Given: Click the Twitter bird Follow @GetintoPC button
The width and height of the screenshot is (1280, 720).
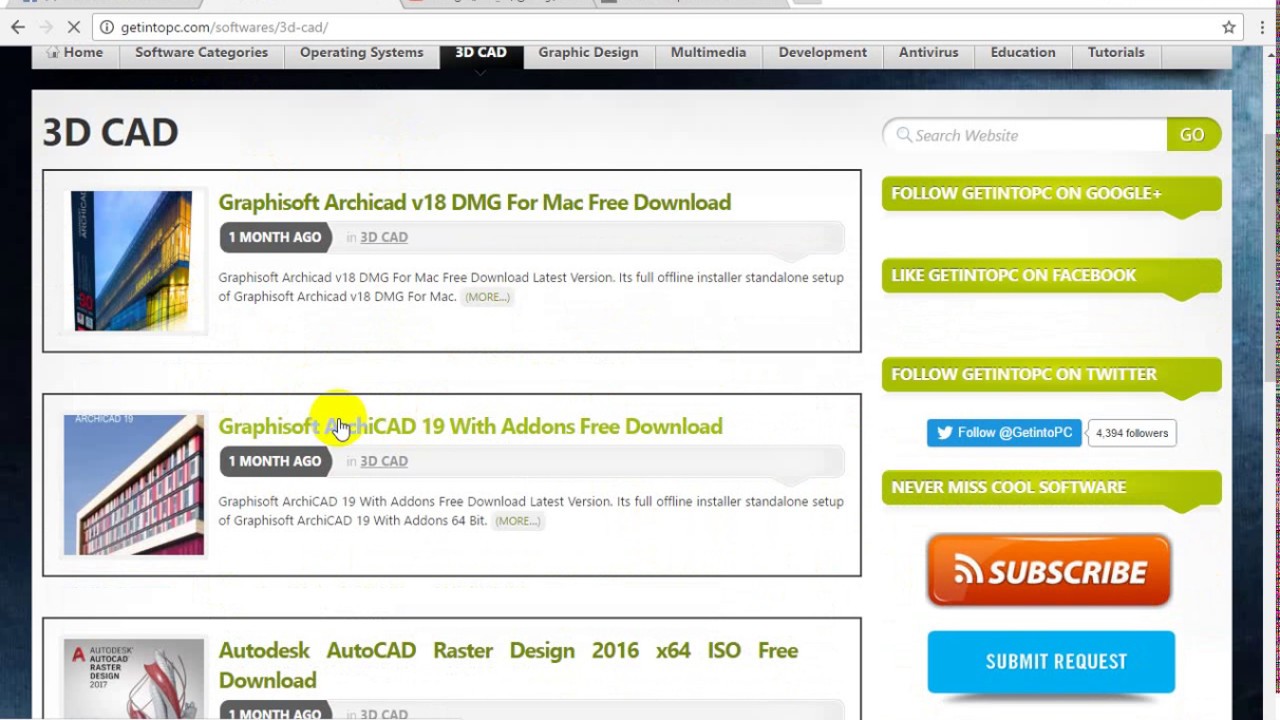Looking at the screenshot, I should pos(1004,432).
